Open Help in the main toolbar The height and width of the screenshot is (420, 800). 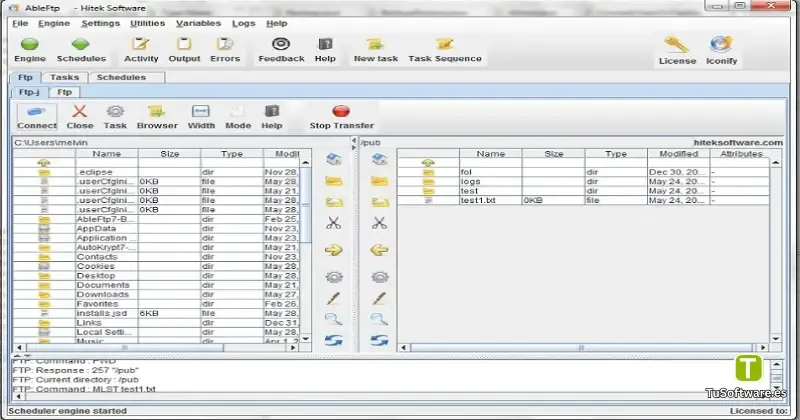(325, 50)
